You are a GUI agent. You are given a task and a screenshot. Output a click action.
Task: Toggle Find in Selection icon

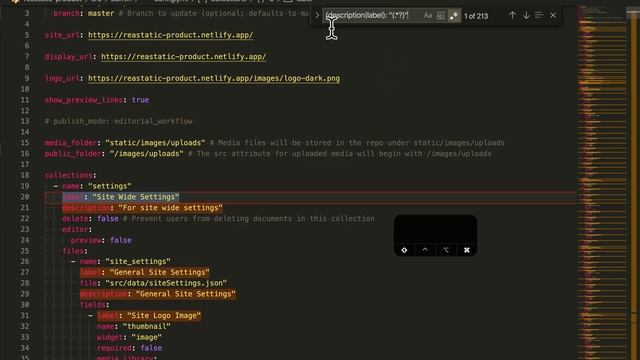pyautogui.click(x=539, y=15)
